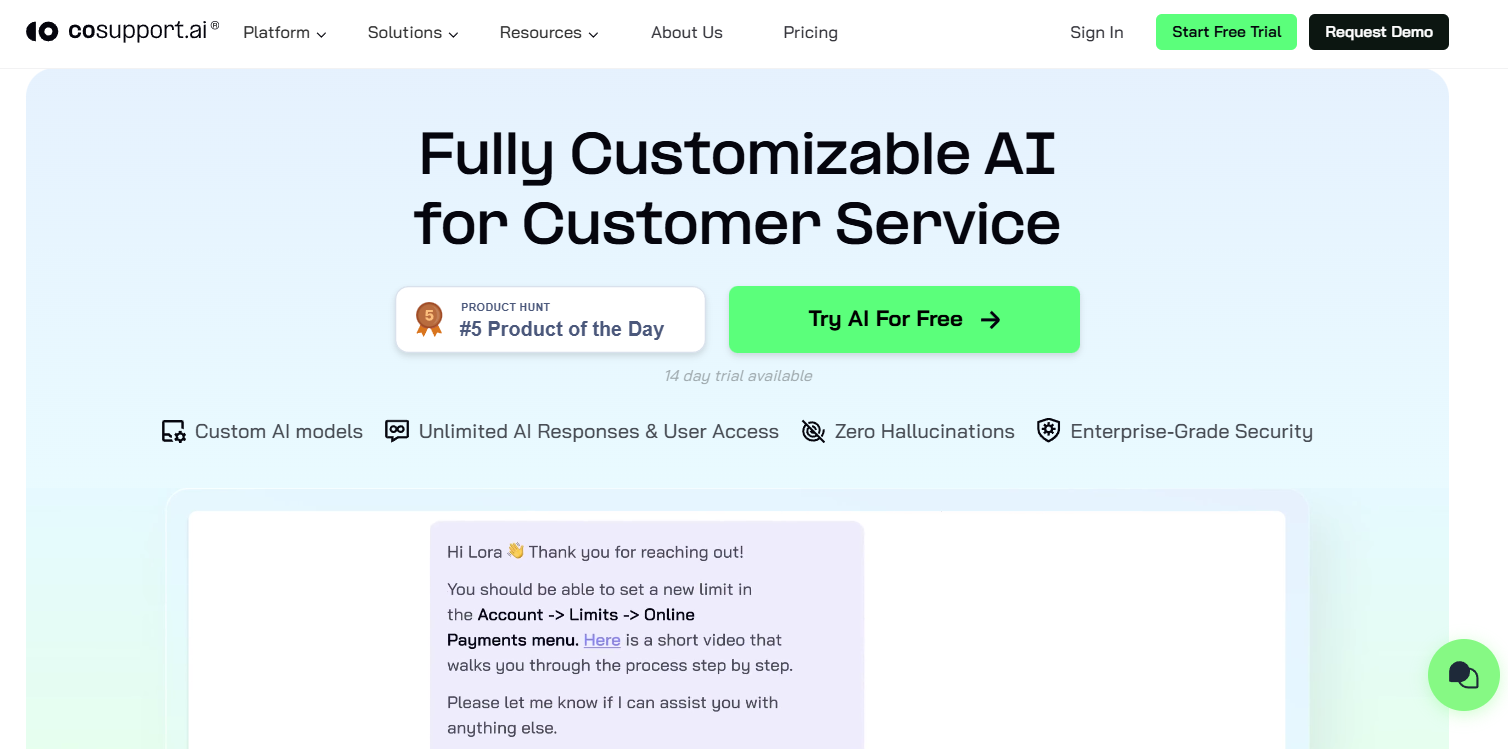Click the Product Hunt medal badge icon
Viewport: 1508px width, 749px height.
point(429,319)
